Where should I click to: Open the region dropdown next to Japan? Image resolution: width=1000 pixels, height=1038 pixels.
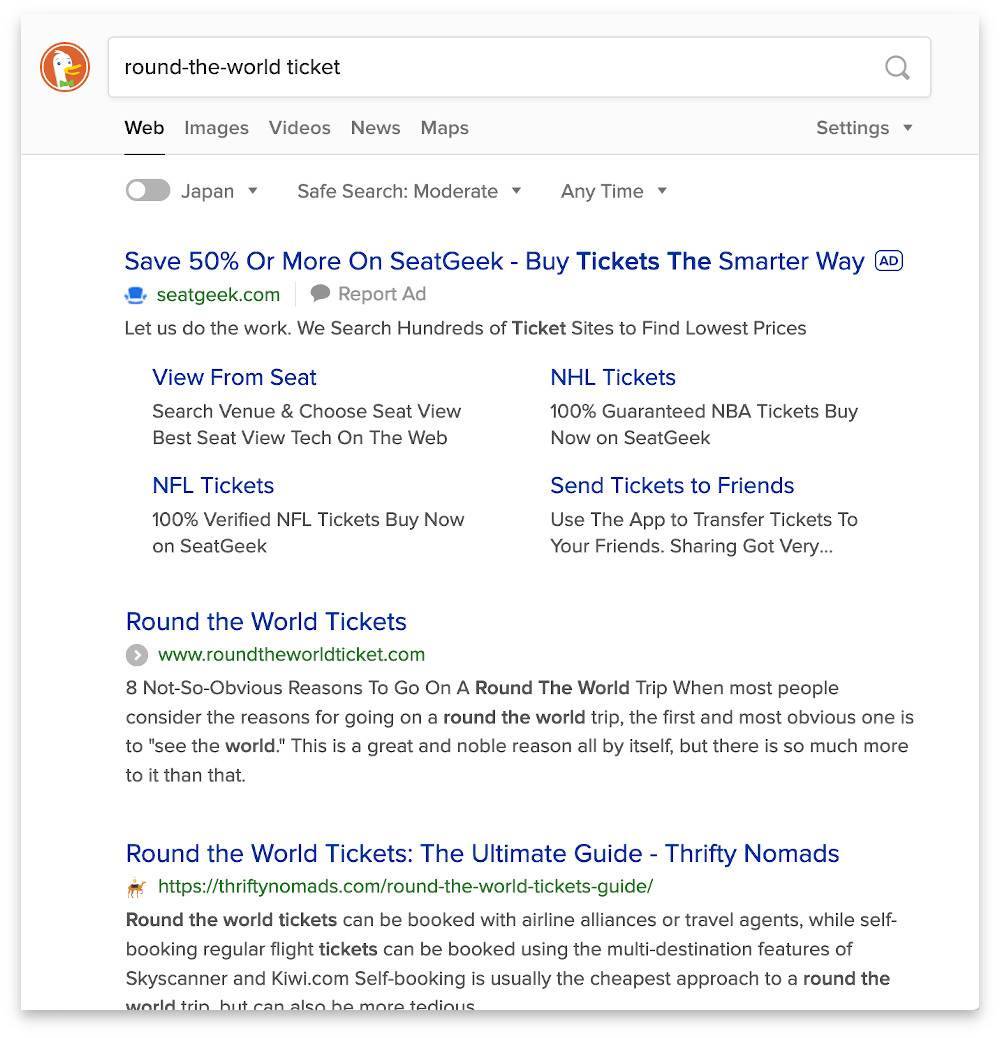tap(253, 190)
